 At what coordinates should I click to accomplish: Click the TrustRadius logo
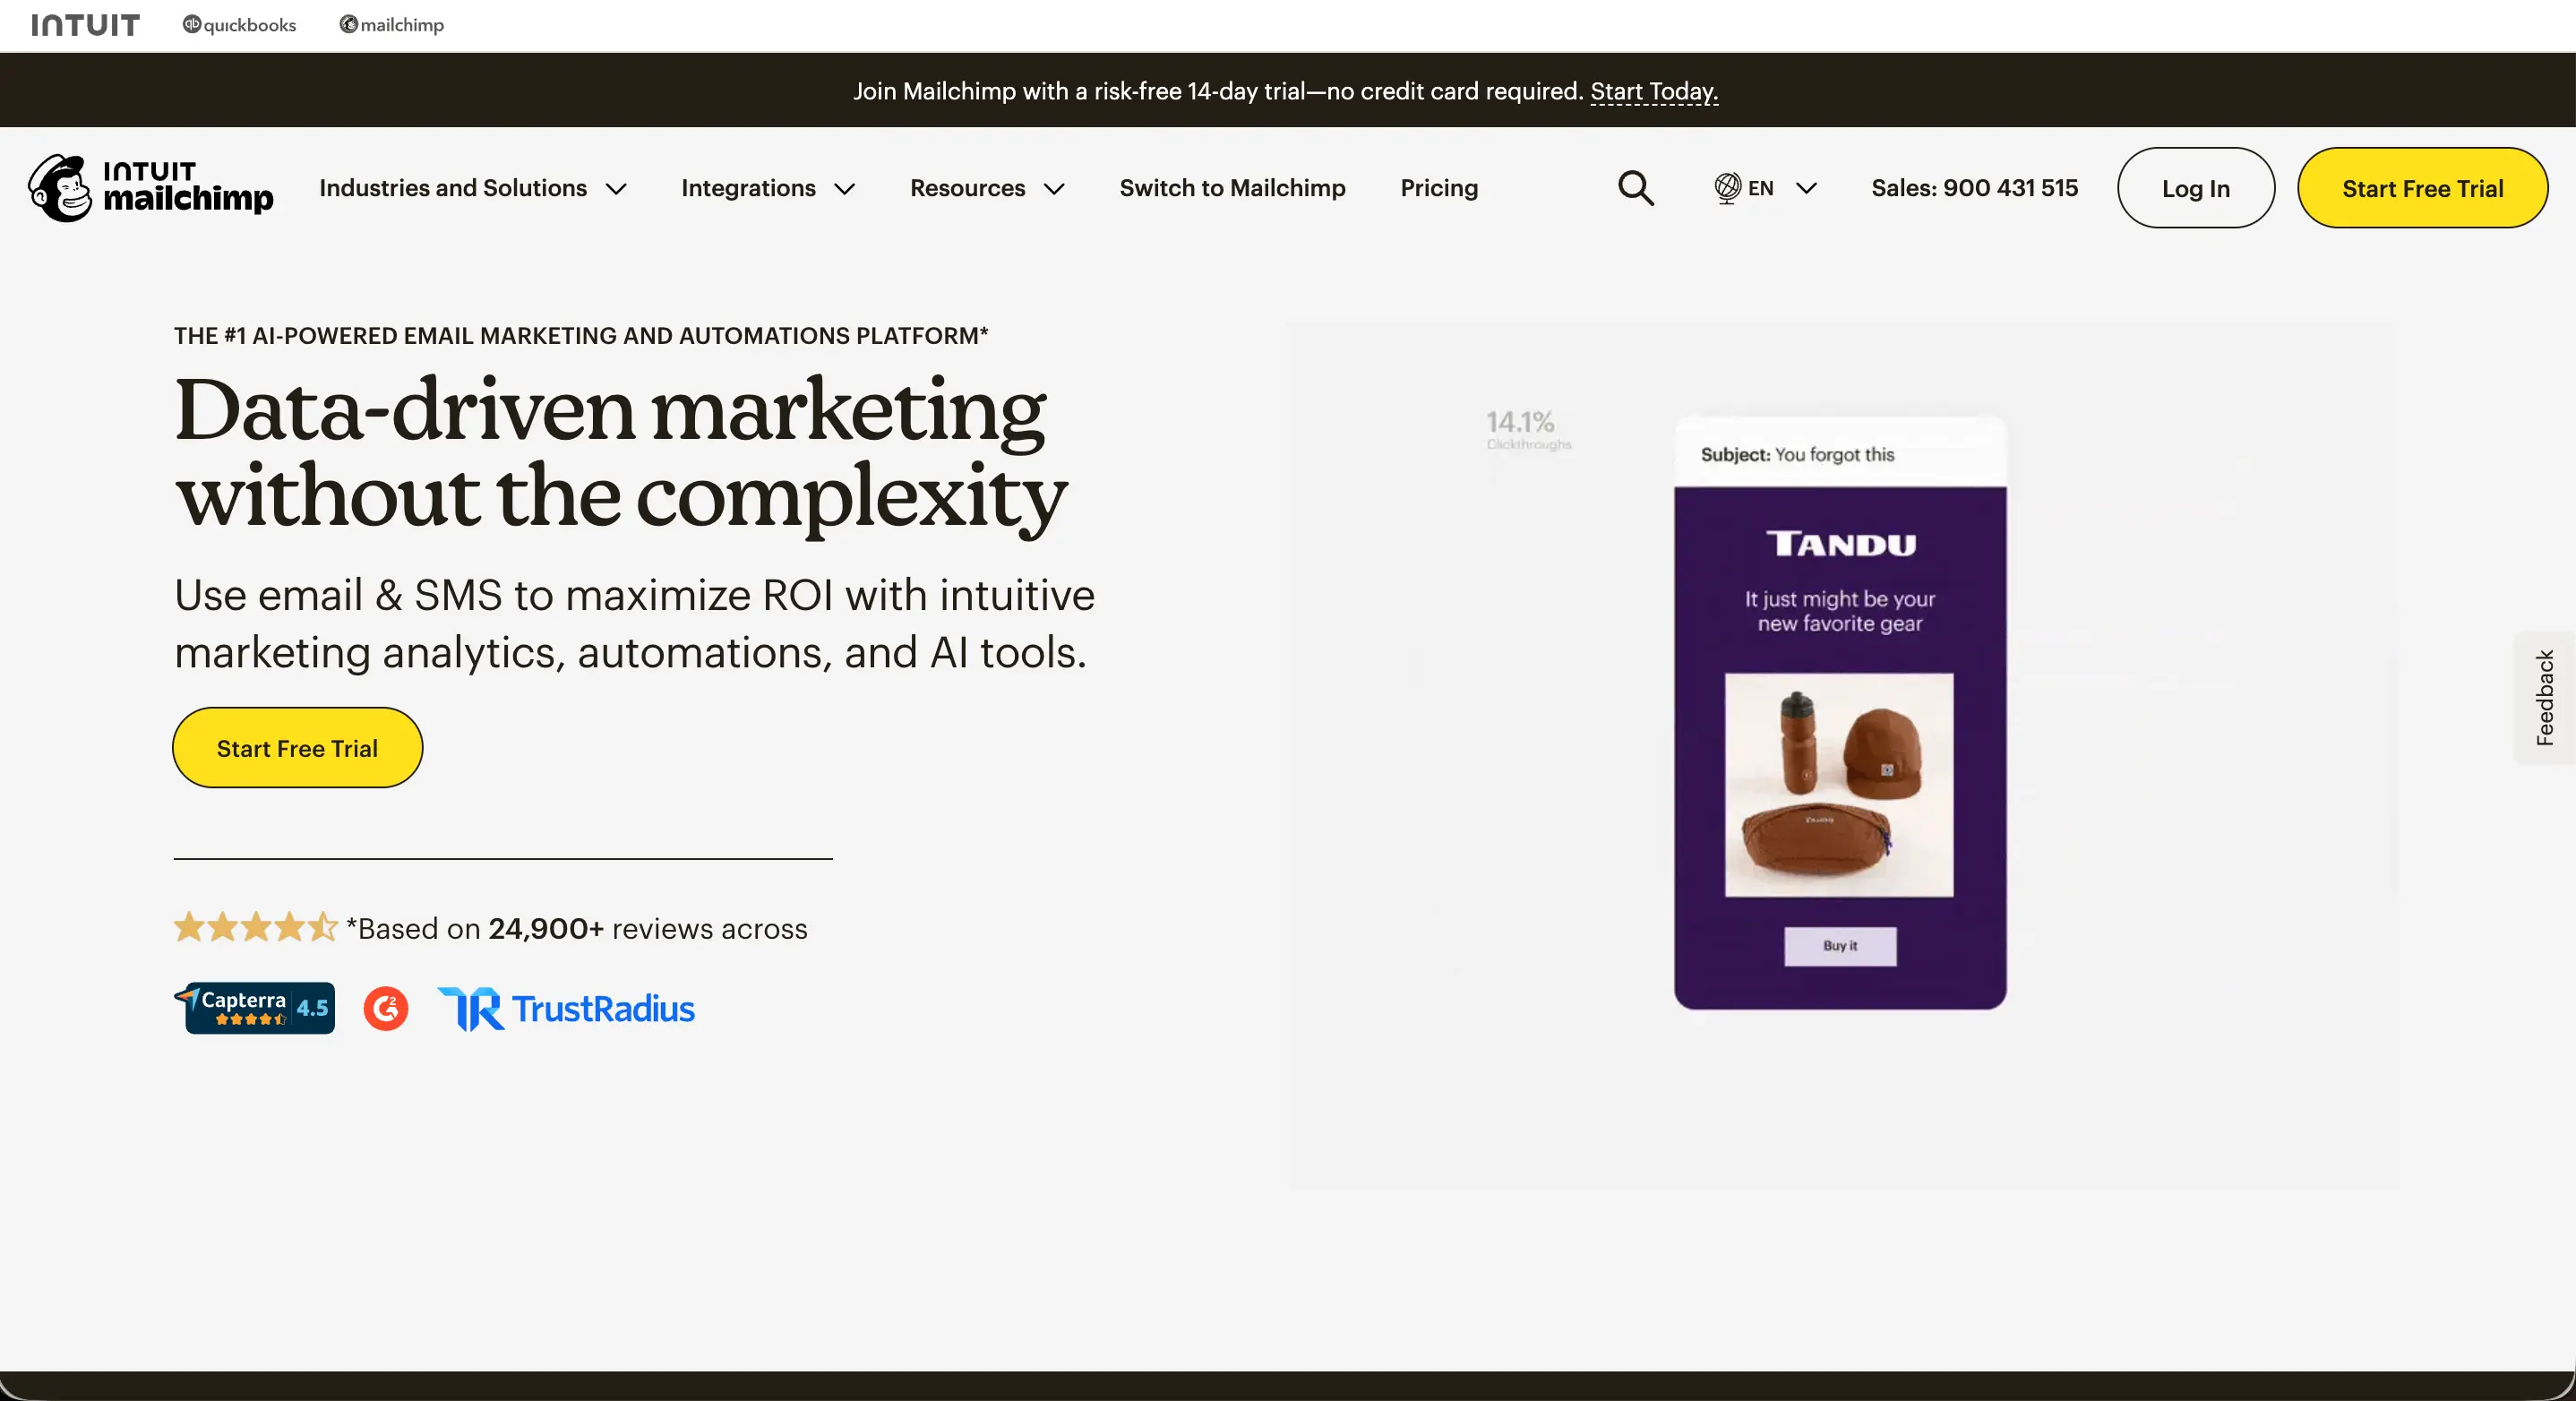[567, 1008]
